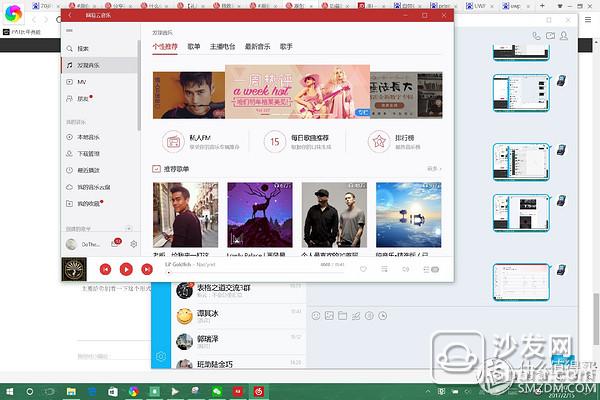This screenshot has height=400, width=600.
Task: Switch to the anchor radio tab
Action: point(222,47)
